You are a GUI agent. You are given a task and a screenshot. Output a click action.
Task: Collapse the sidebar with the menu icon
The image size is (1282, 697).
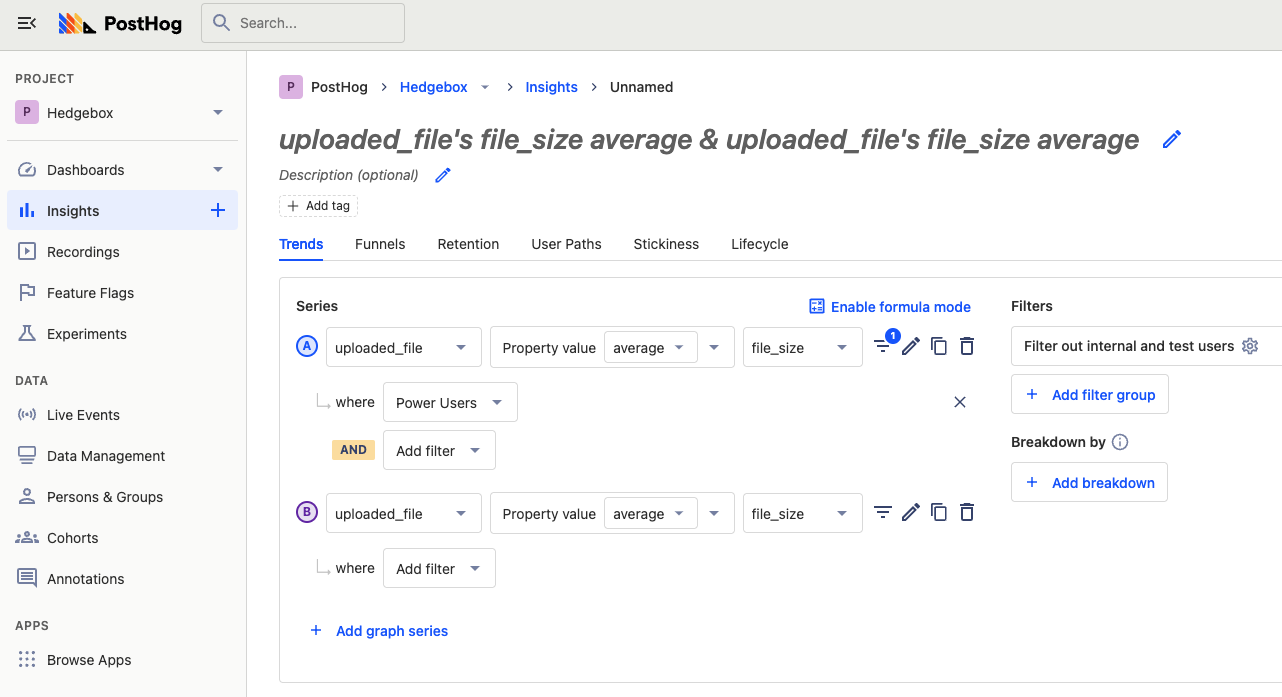(27, 23)
